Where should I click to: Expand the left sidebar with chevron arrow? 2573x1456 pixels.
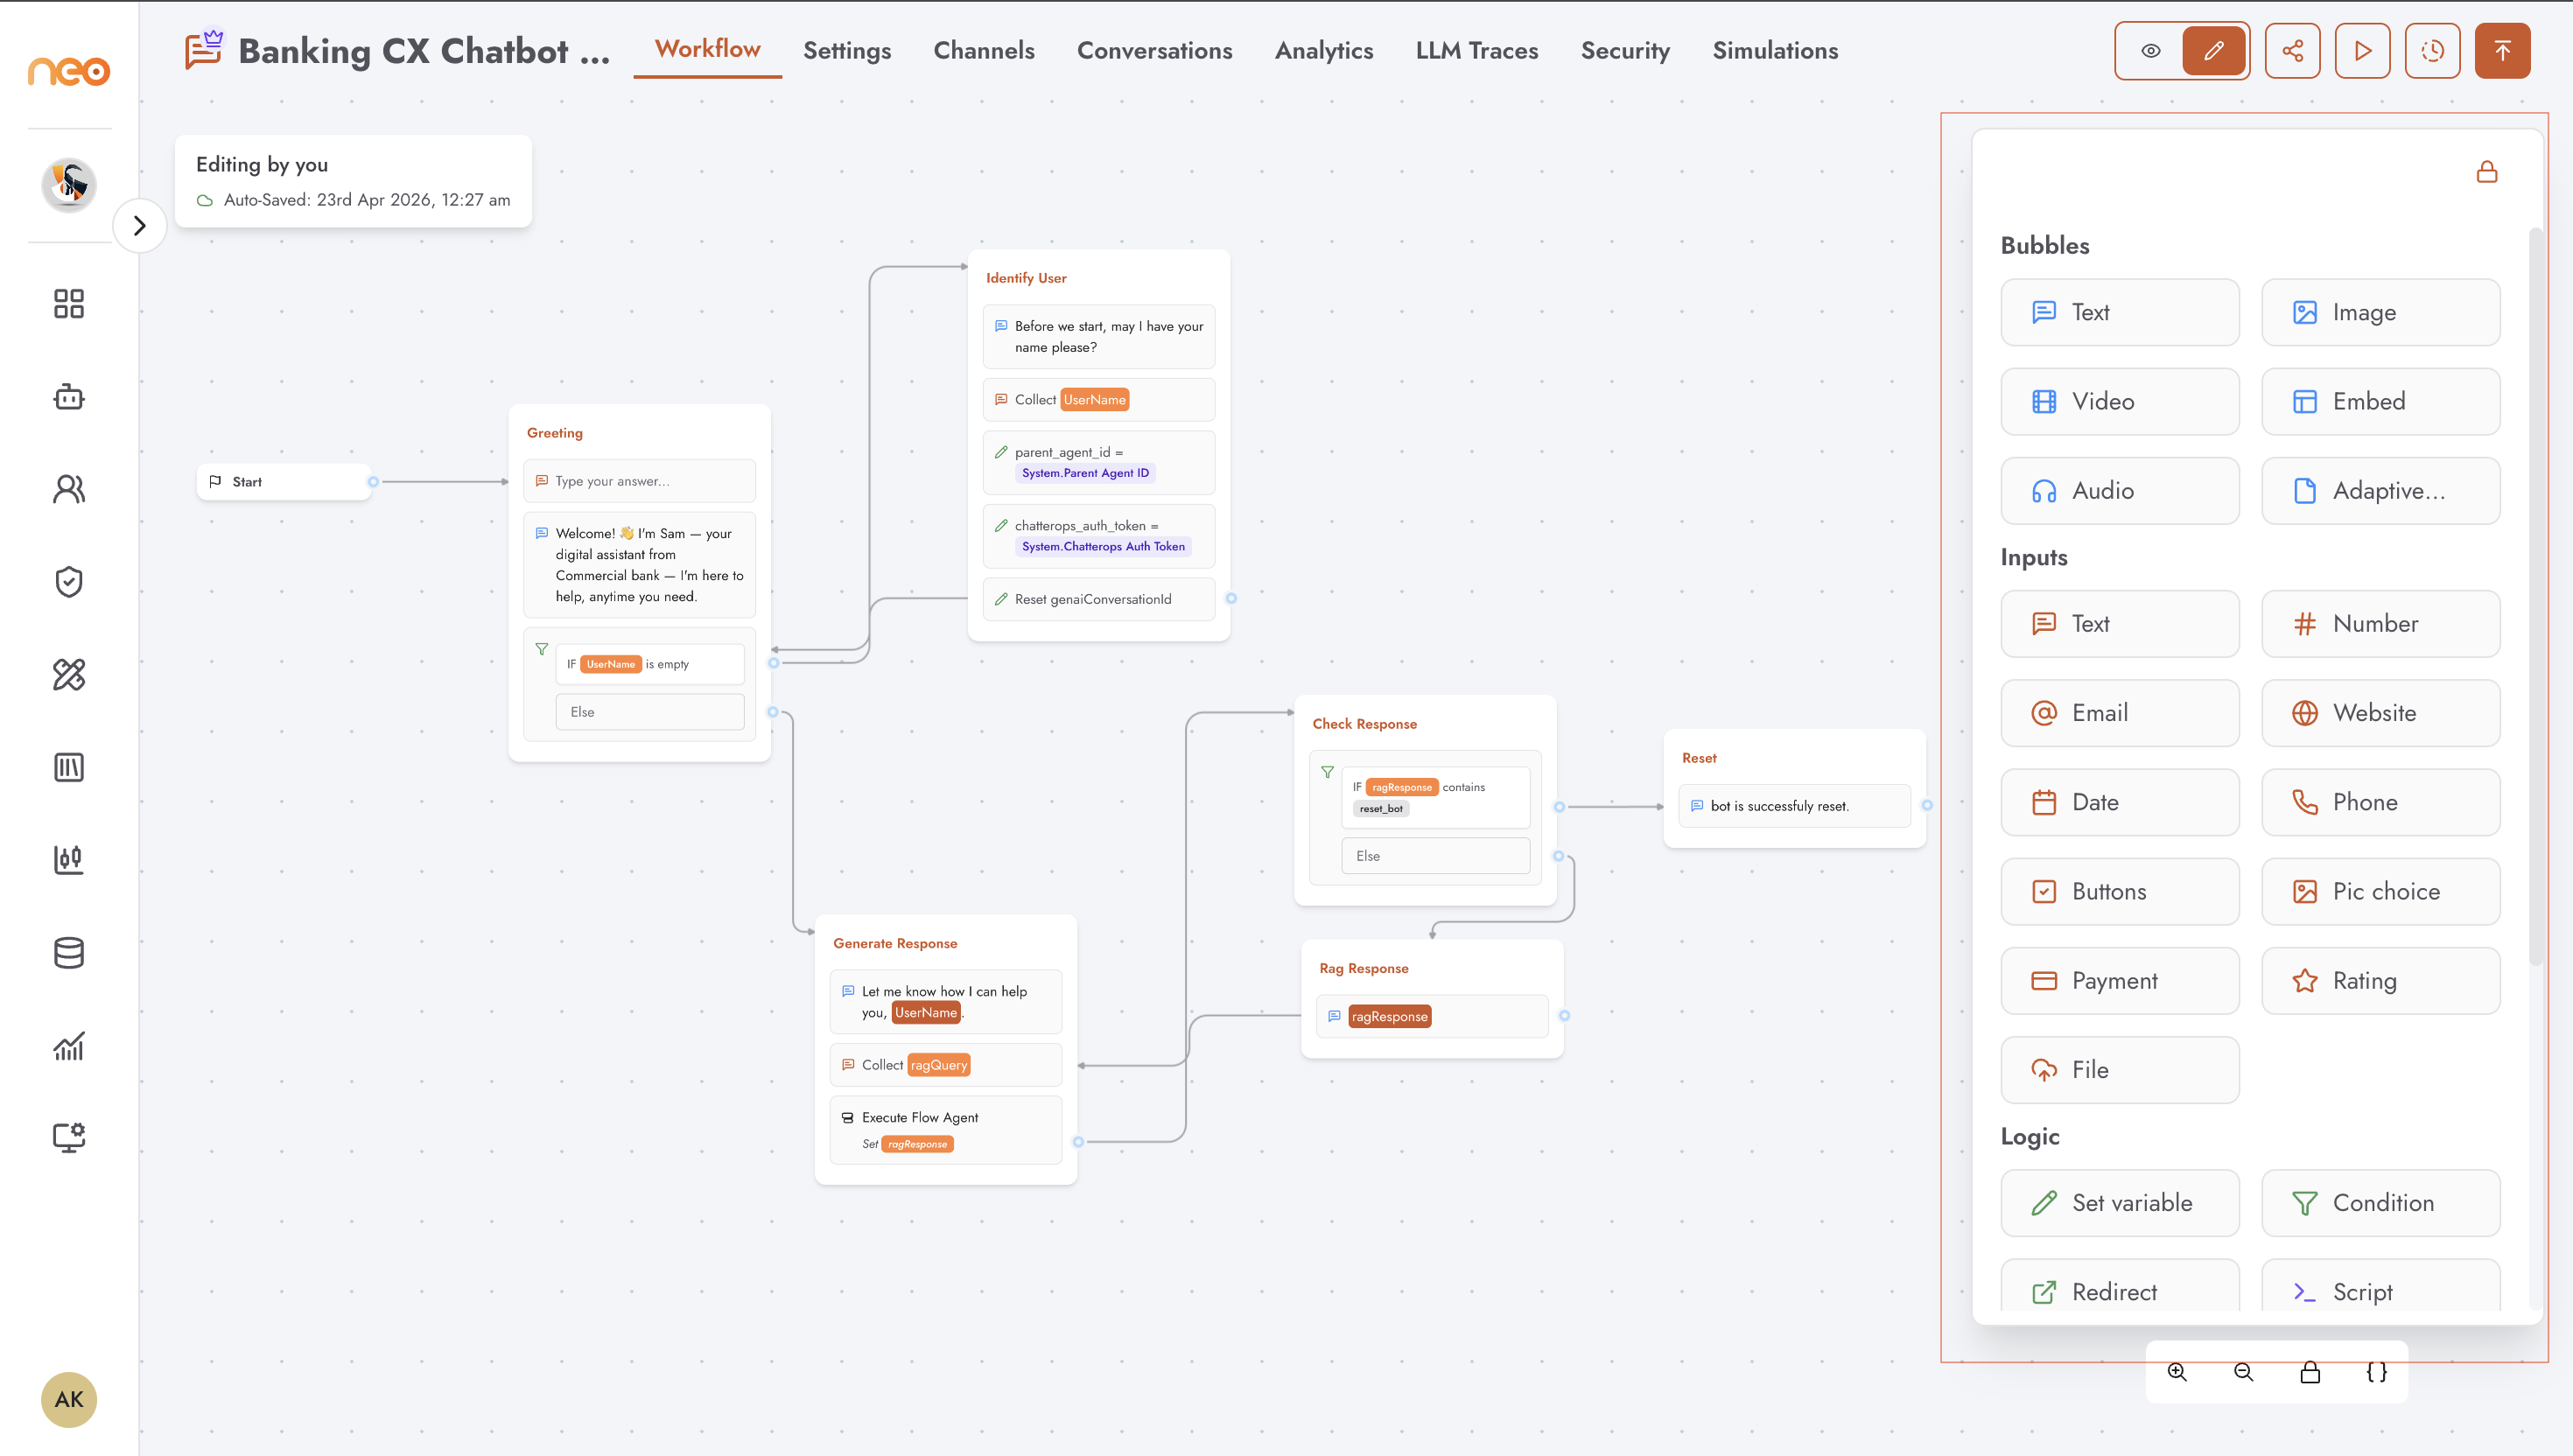tap(140, 226)
